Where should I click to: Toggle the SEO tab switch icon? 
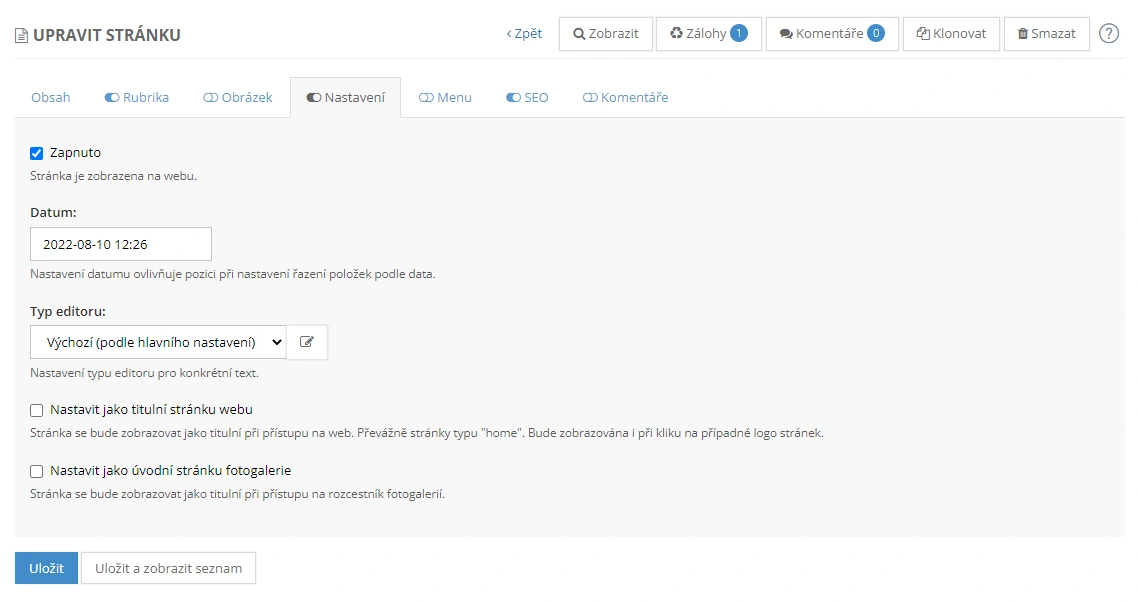[513, 98]
